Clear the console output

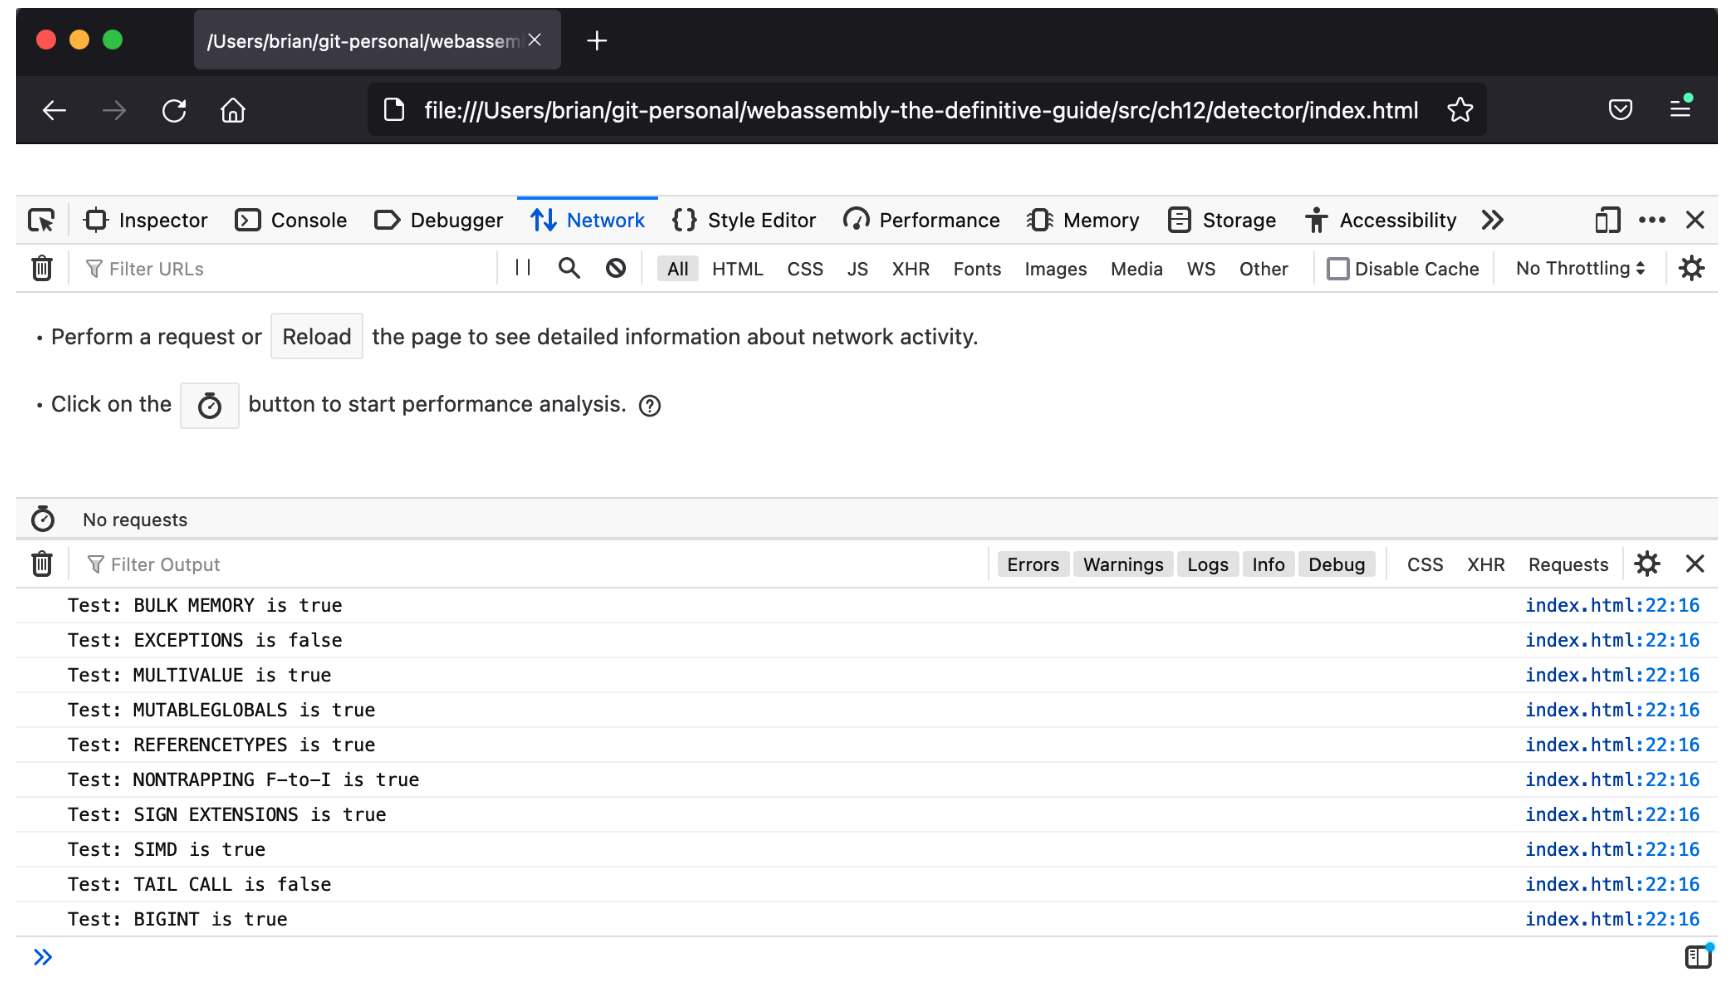[42, 564]
